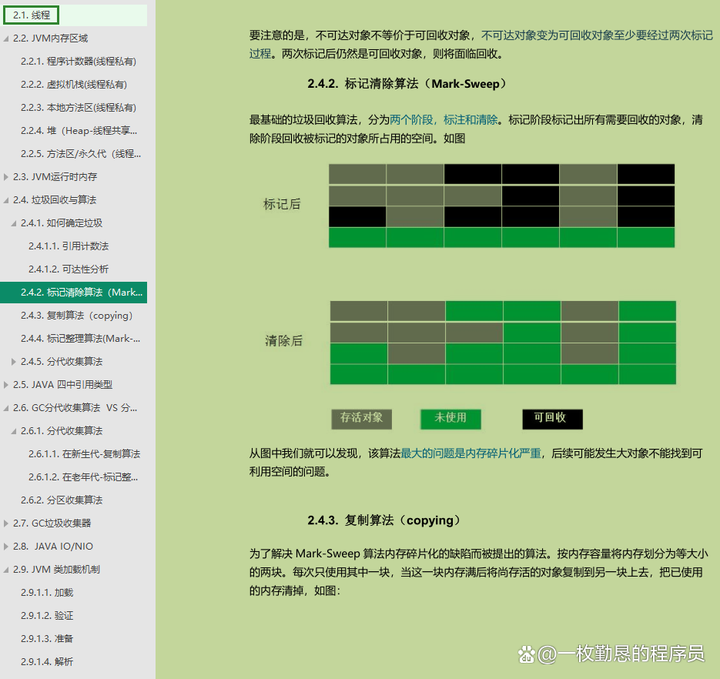
Task: Open 2.2.4. 堆 (Heap-线程共享 entry
Action: coord(79,131)
